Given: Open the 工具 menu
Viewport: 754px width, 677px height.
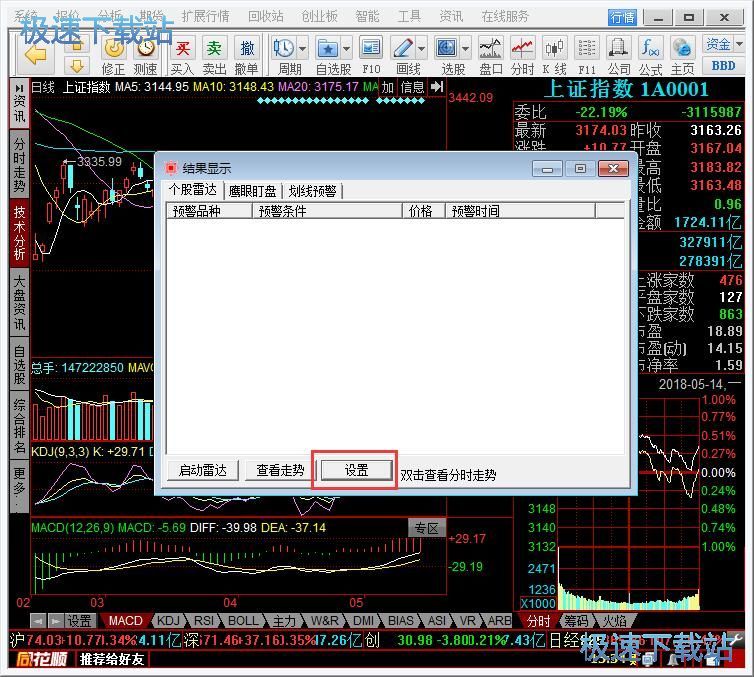Looking at the screenshot, I should [x=409, y=16].
